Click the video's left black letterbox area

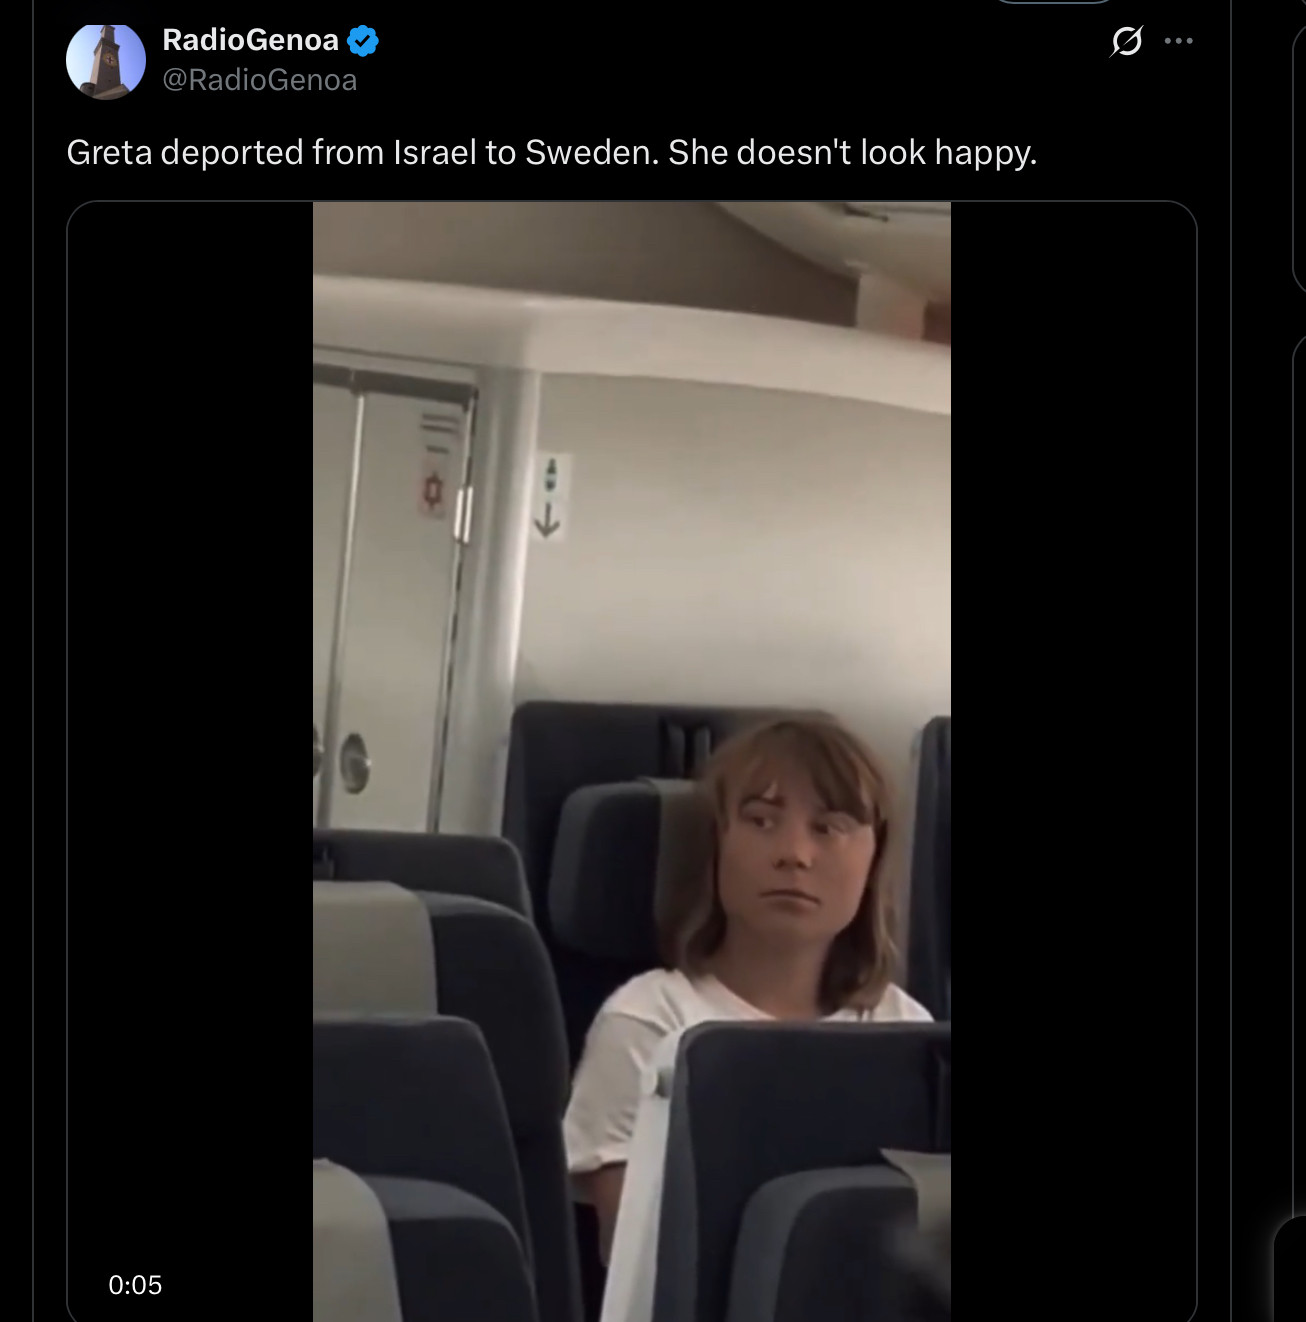pyautogui.click(x=190, y=700)
